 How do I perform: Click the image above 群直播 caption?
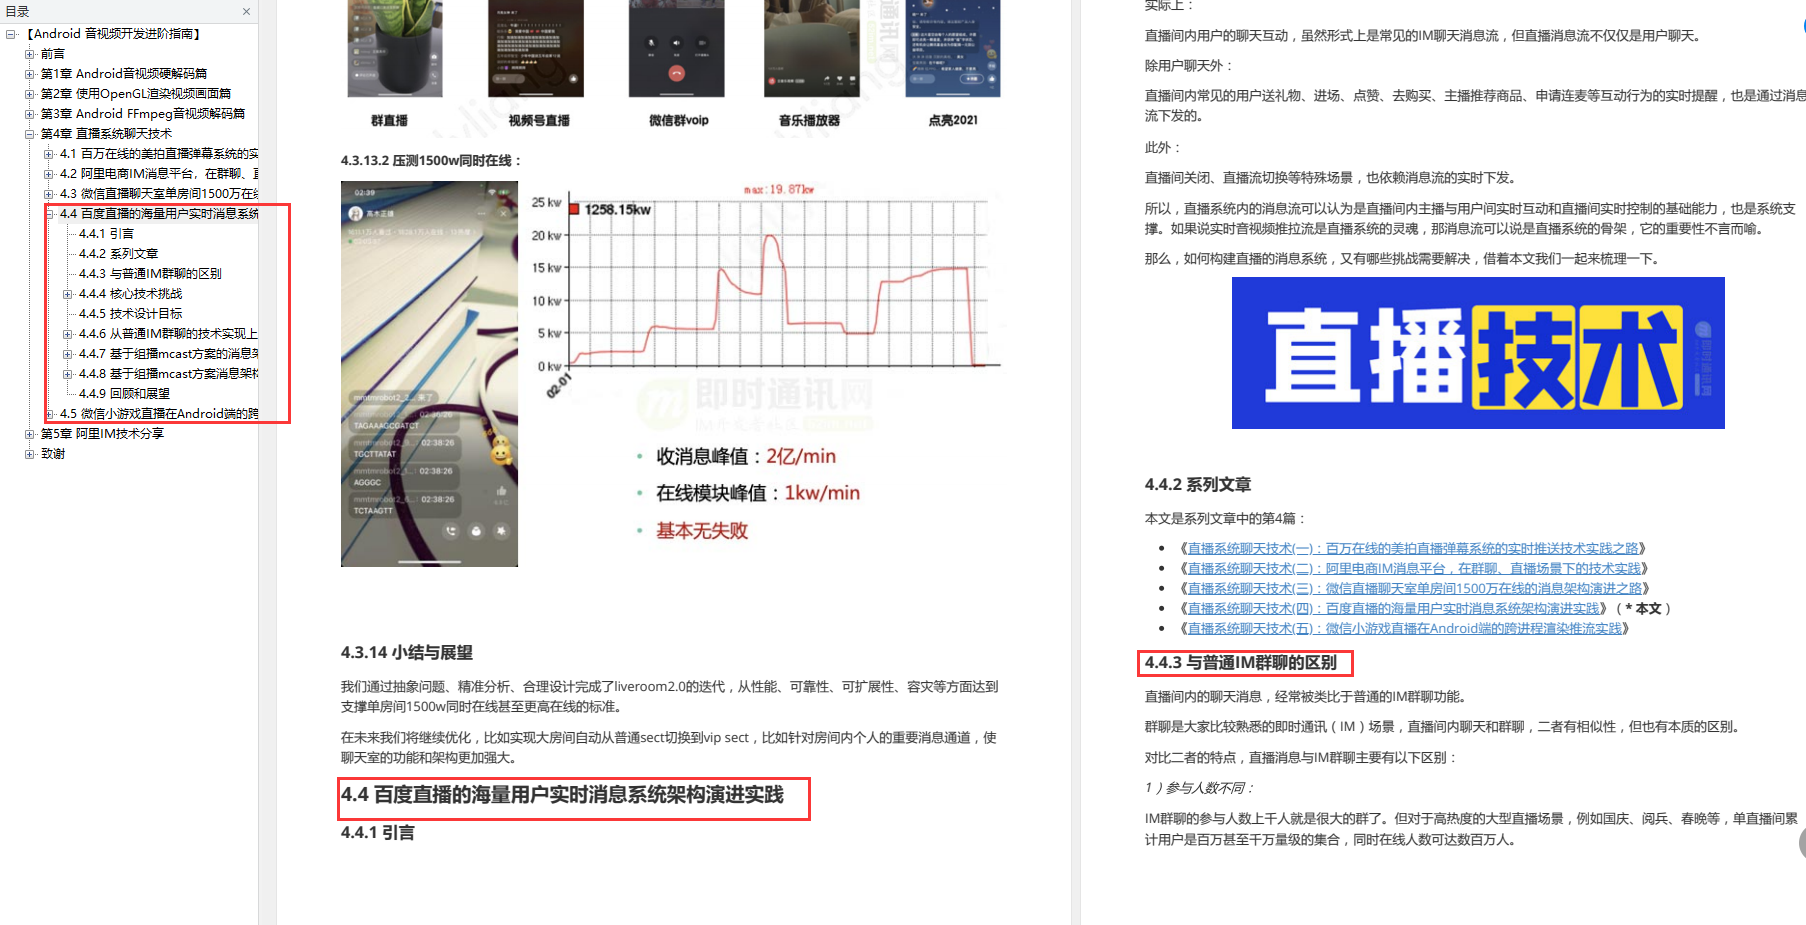point(395,48)
